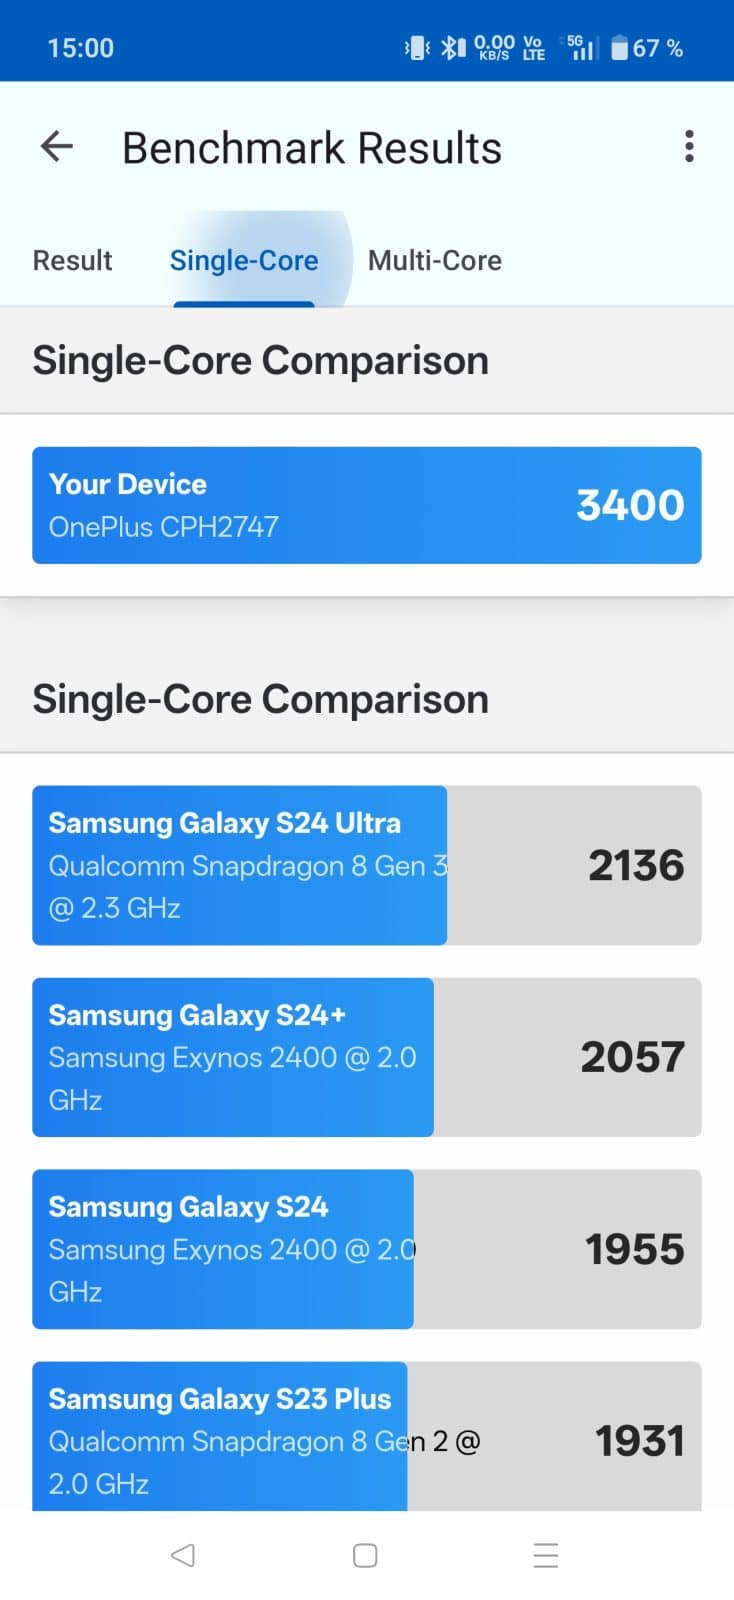
Task: Tap the 5G signal strength icon
Action: coord(581,48)
